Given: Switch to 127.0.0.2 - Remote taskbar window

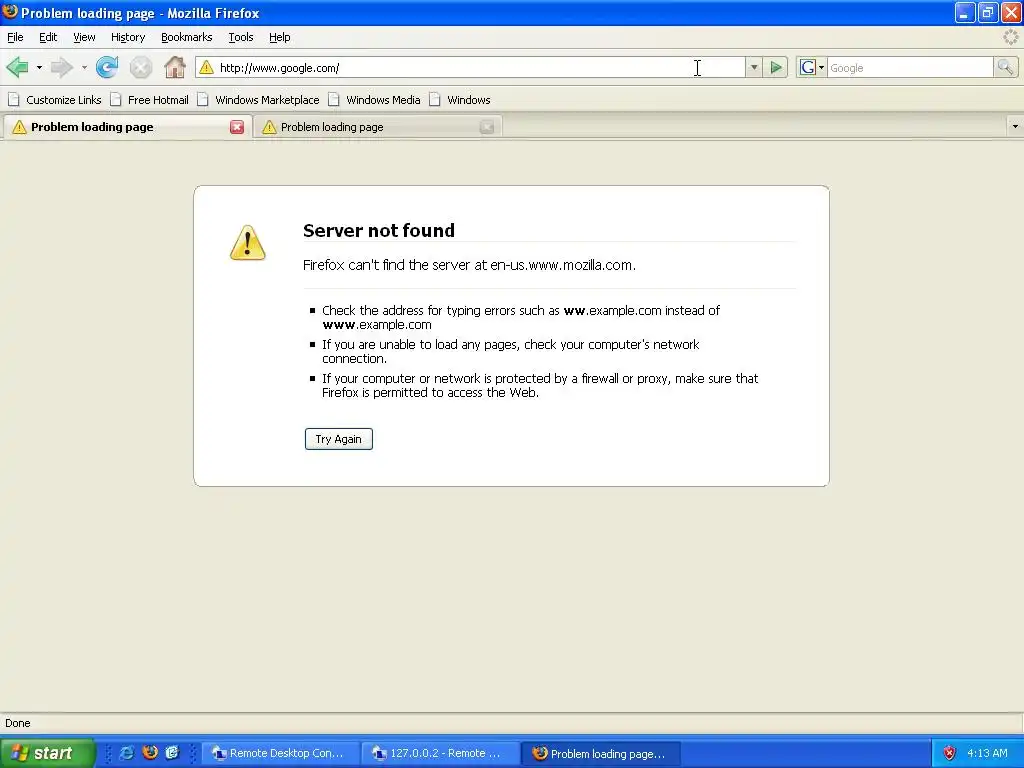Looking at the screenshot, I should coord(441,753).
